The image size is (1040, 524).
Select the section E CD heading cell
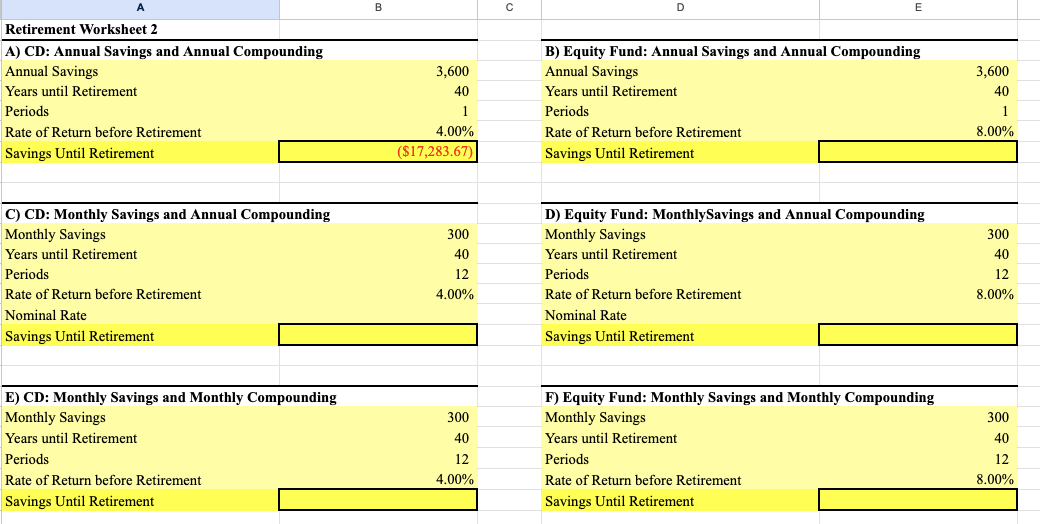click(140, 397)
